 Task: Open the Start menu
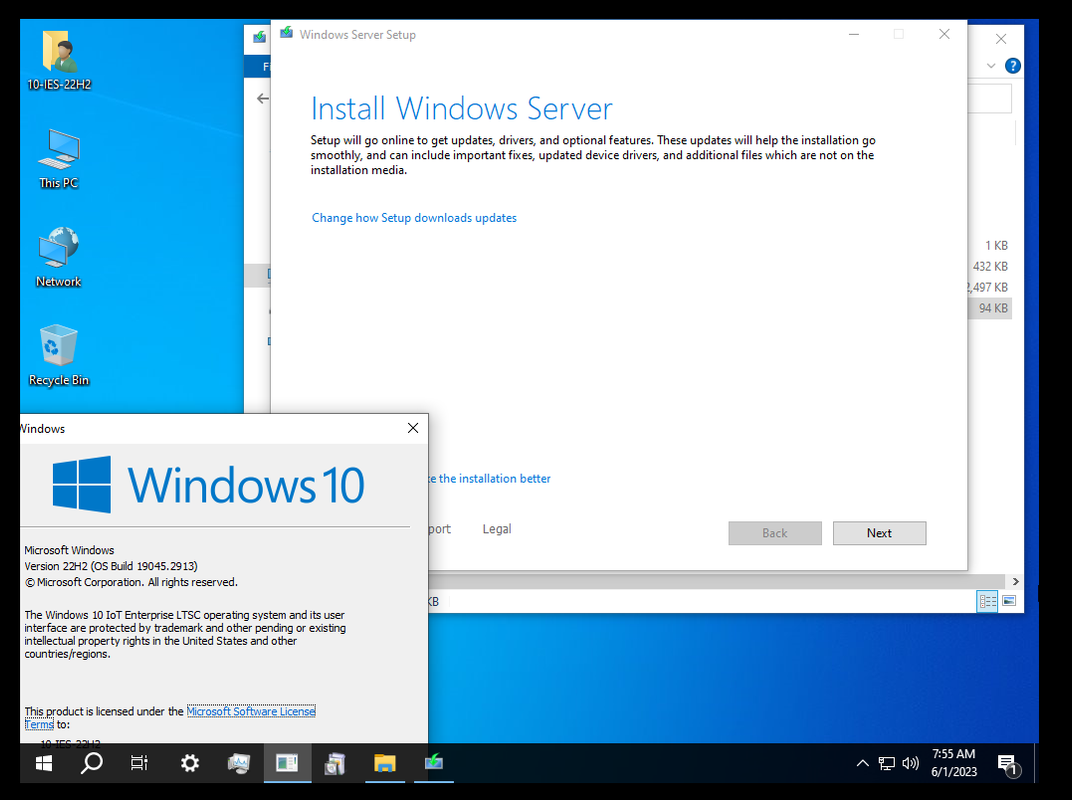[x=44, y=763]
